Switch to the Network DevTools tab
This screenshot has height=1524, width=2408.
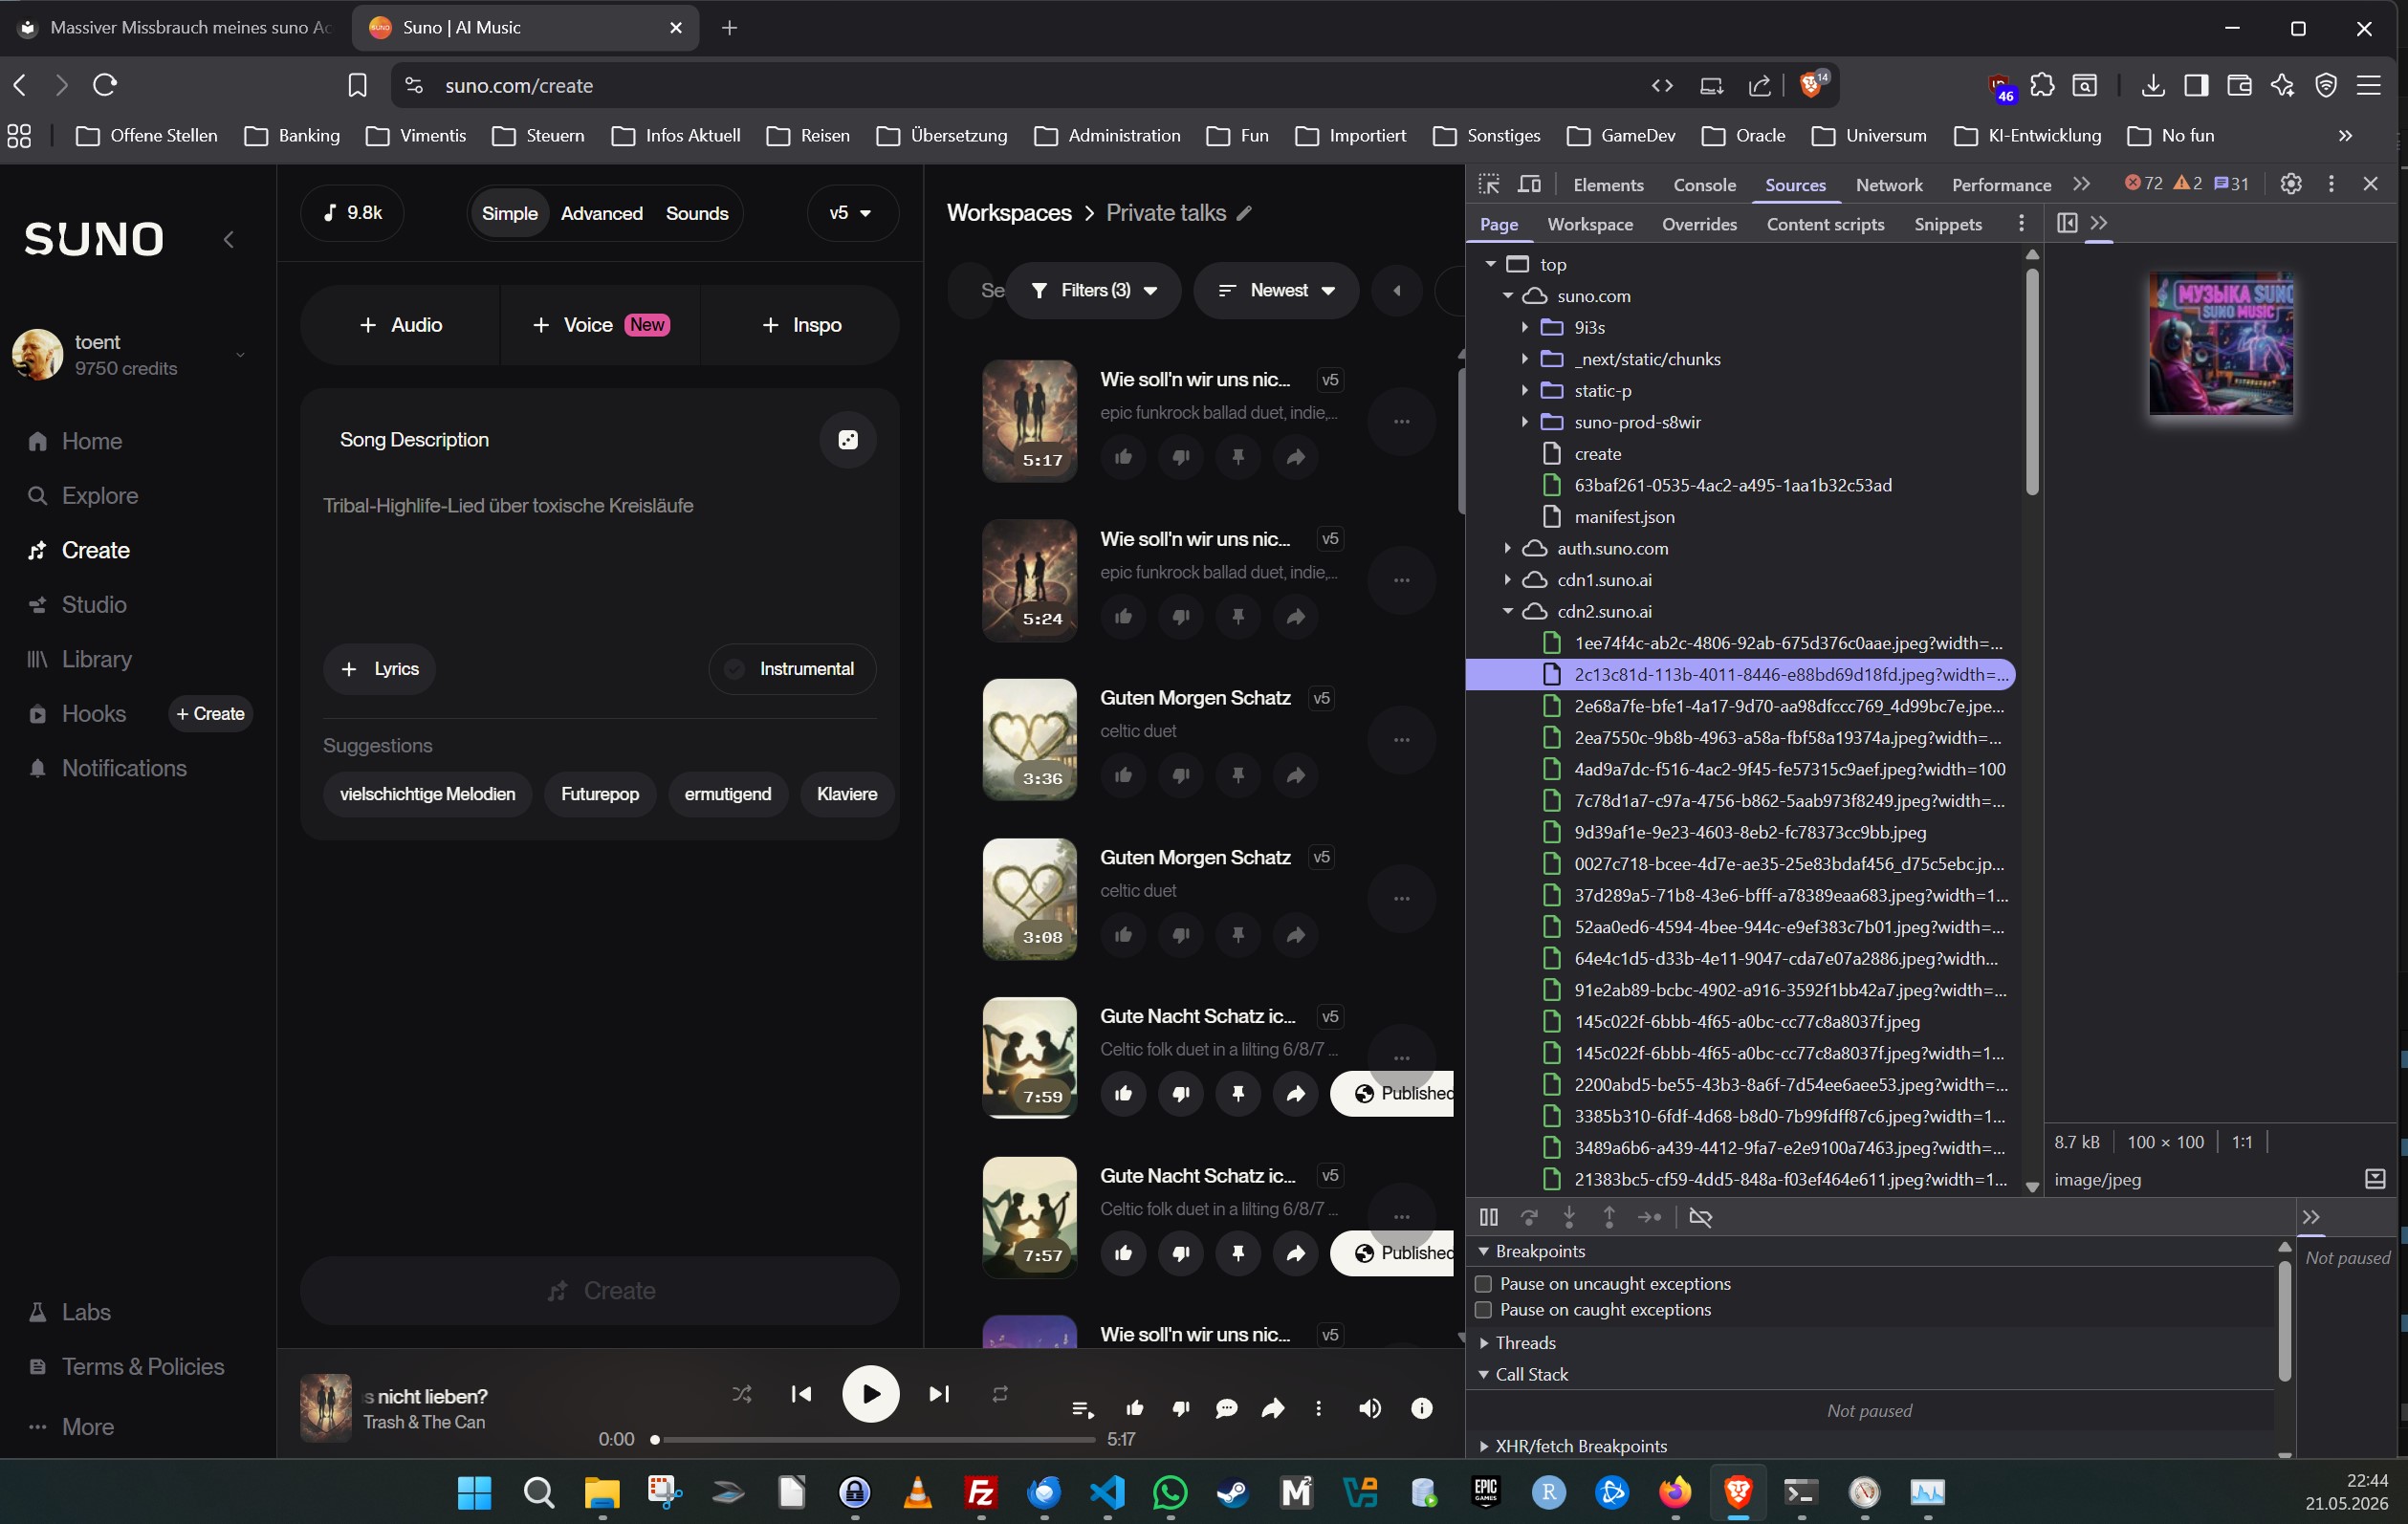click(1888, 184)
